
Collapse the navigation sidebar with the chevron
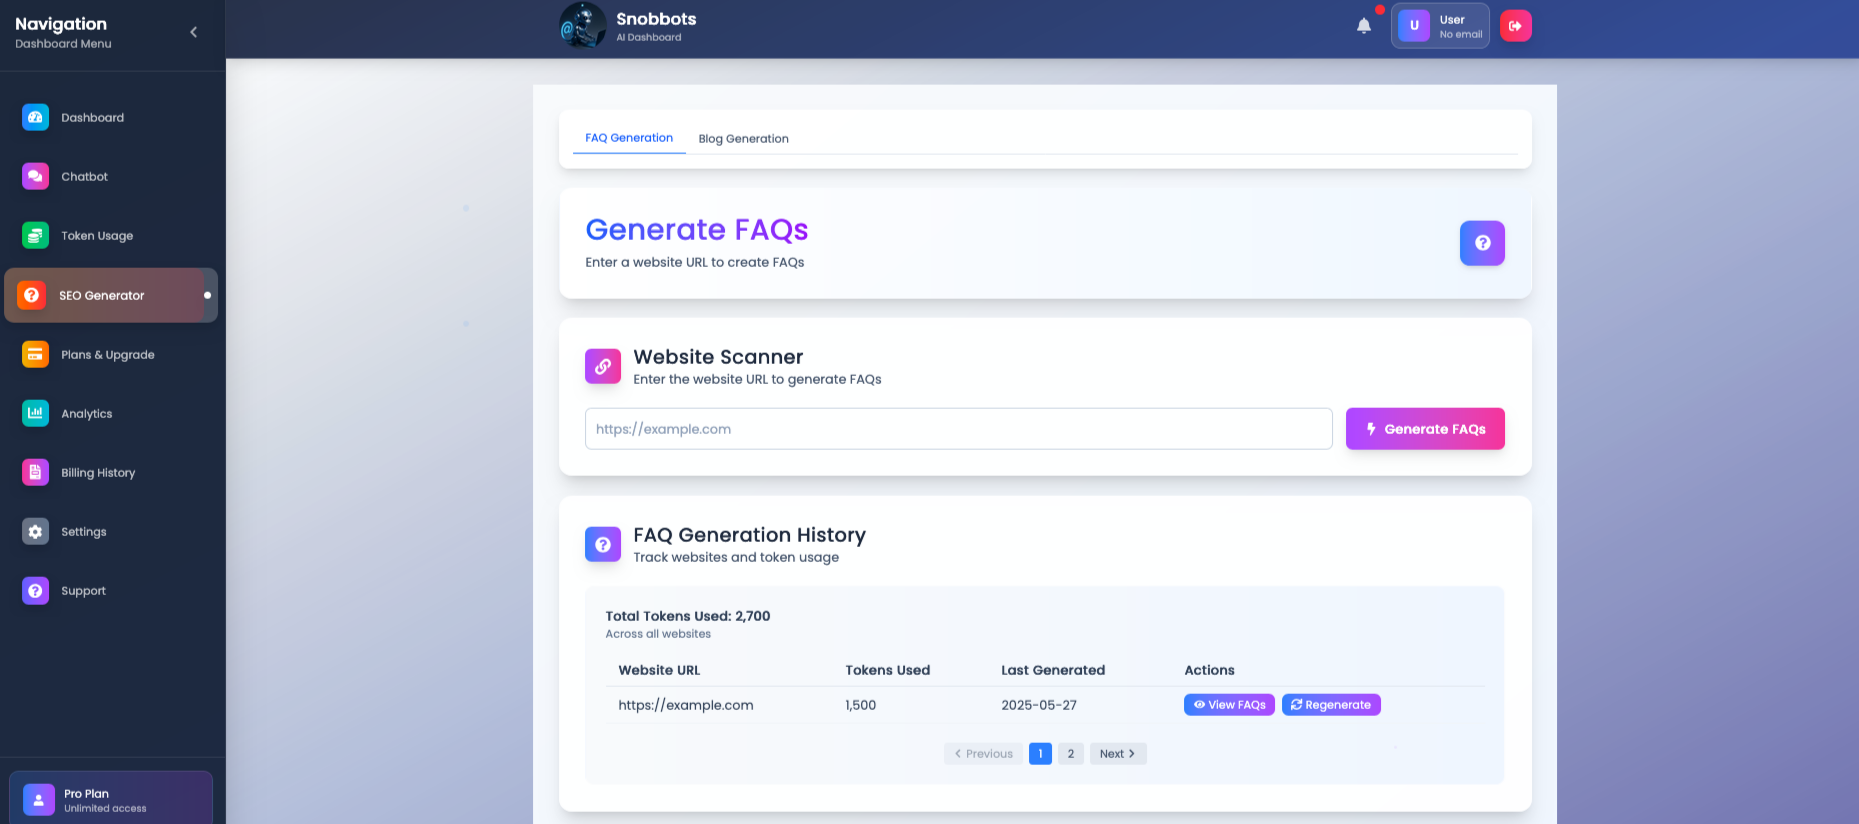coord(193,32)
